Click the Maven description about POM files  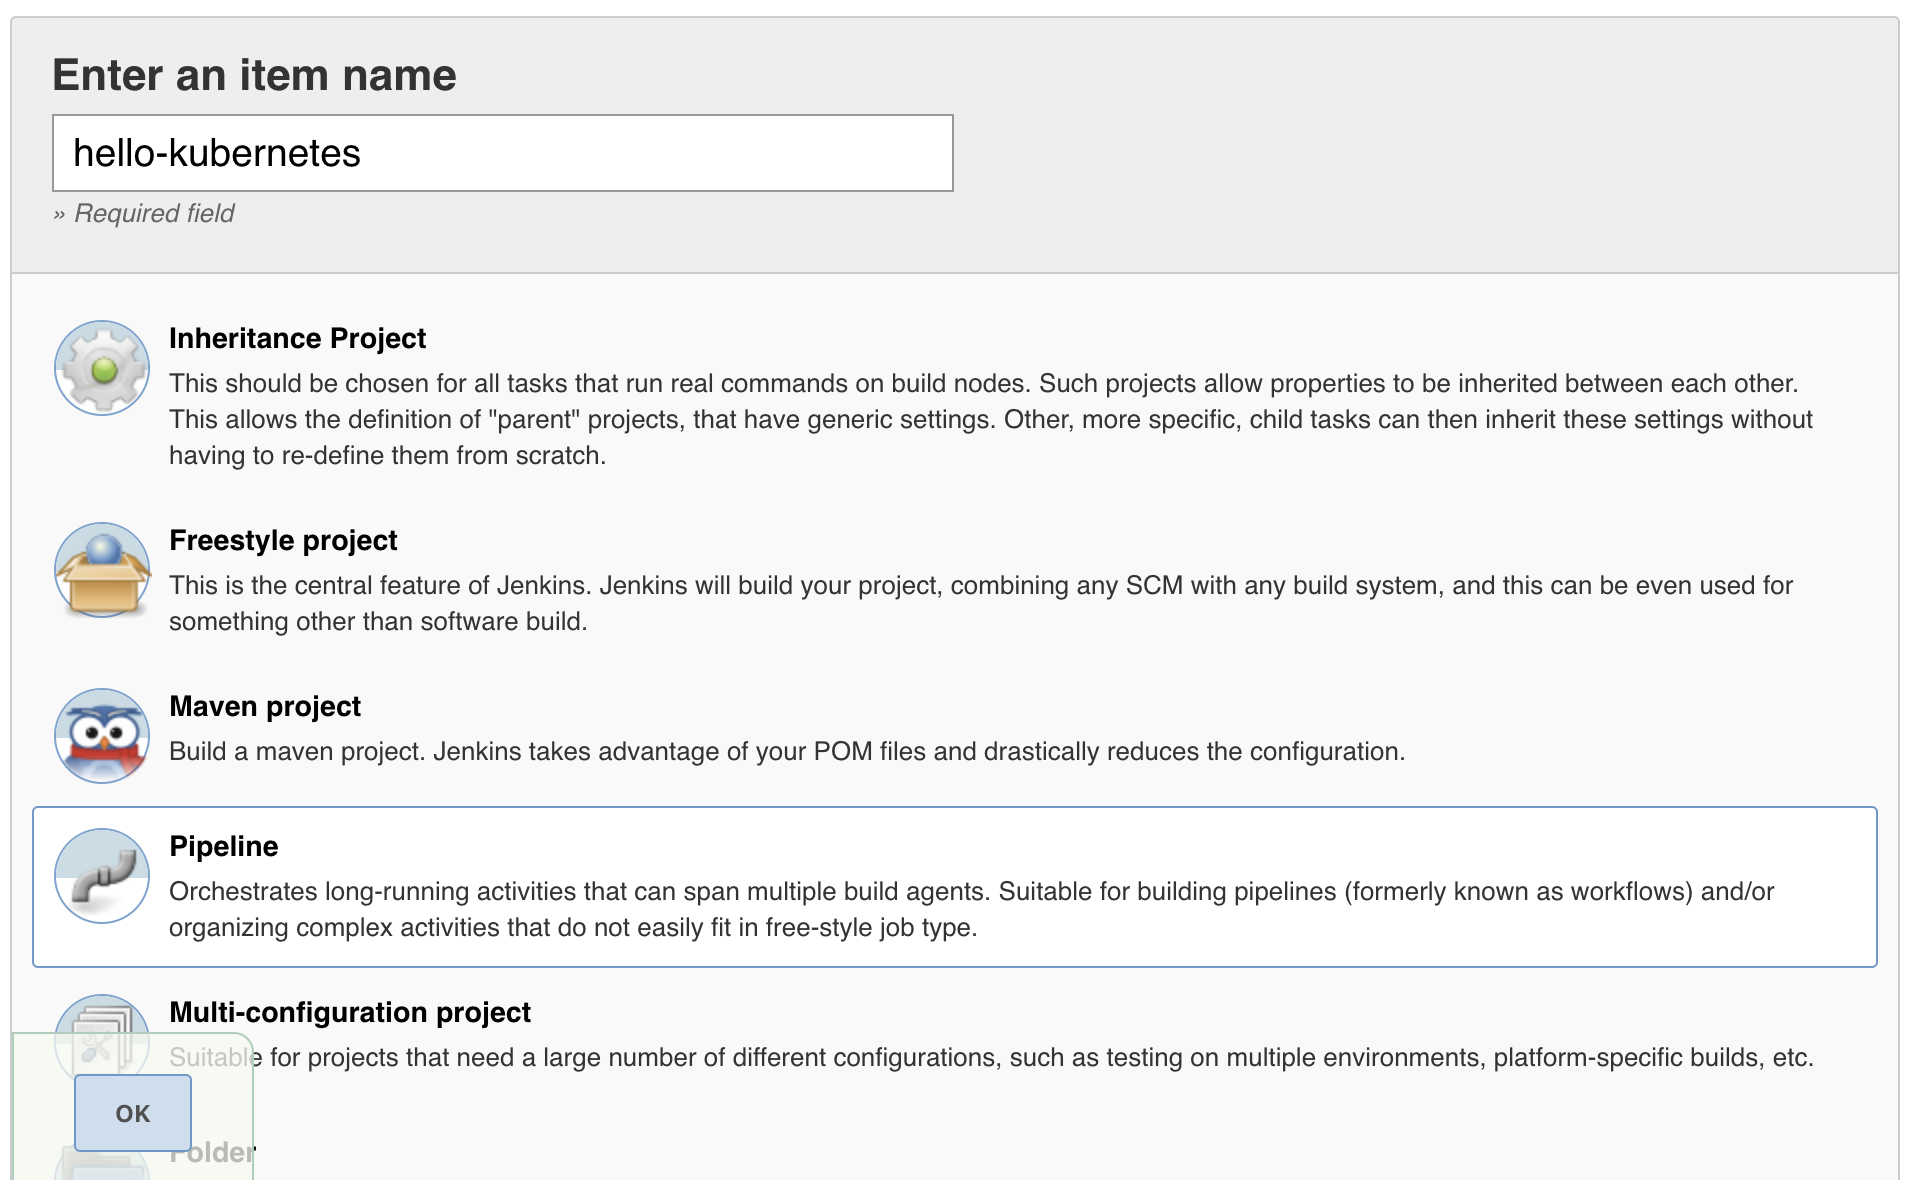(x=787, y=751)
